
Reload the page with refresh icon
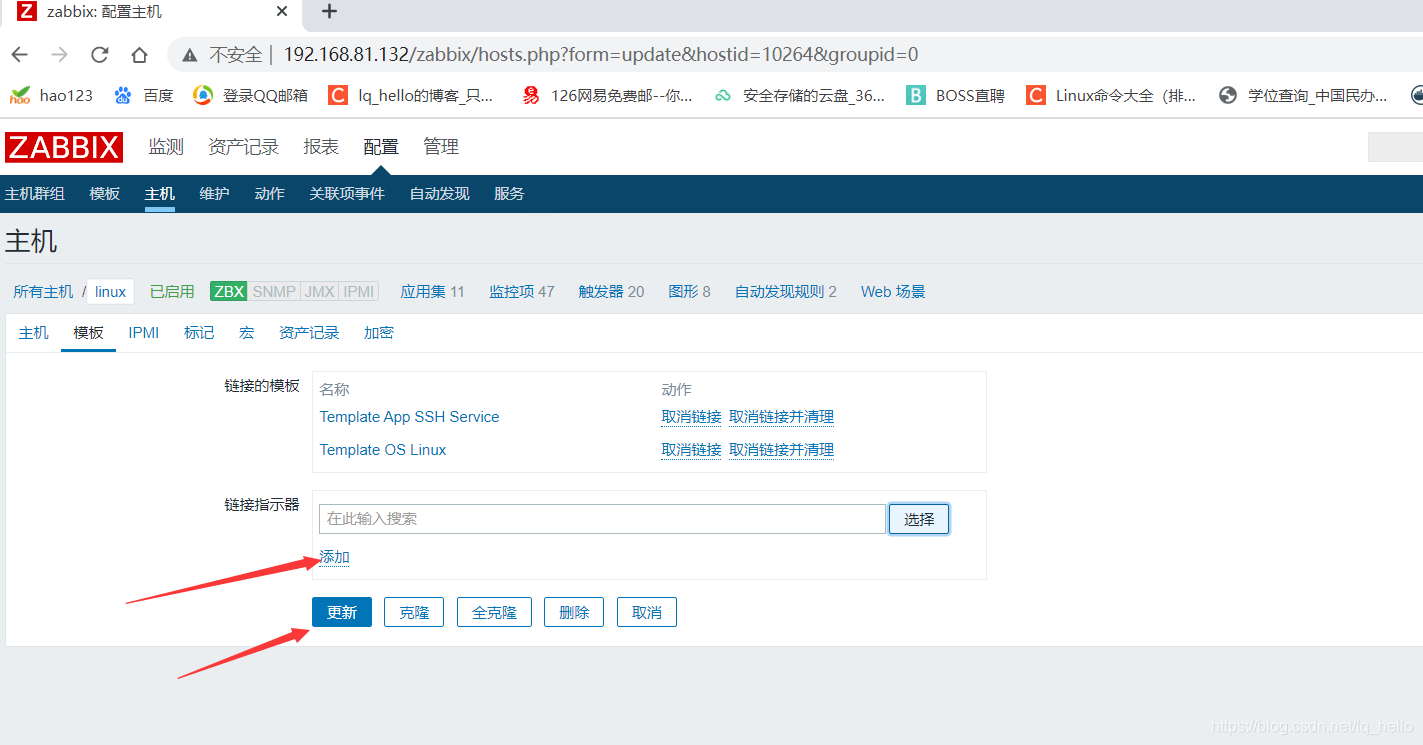99,54
